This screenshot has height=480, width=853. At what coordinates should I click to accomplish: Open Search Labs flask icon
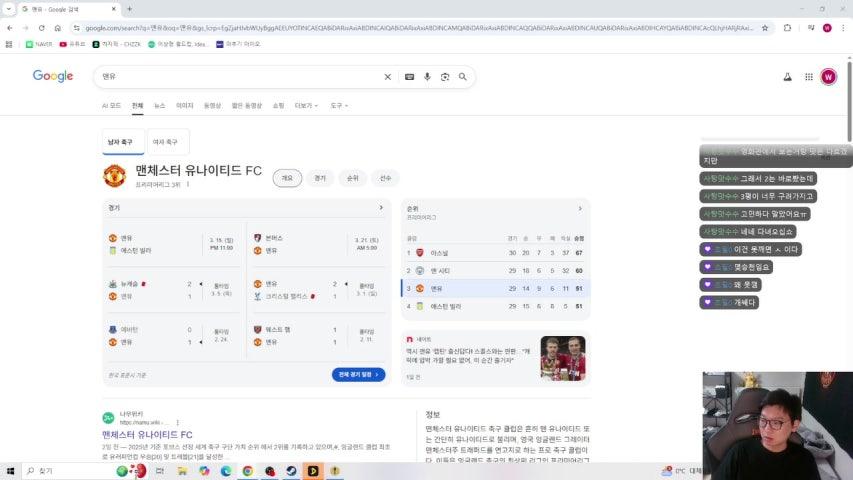tap(787, 77)
